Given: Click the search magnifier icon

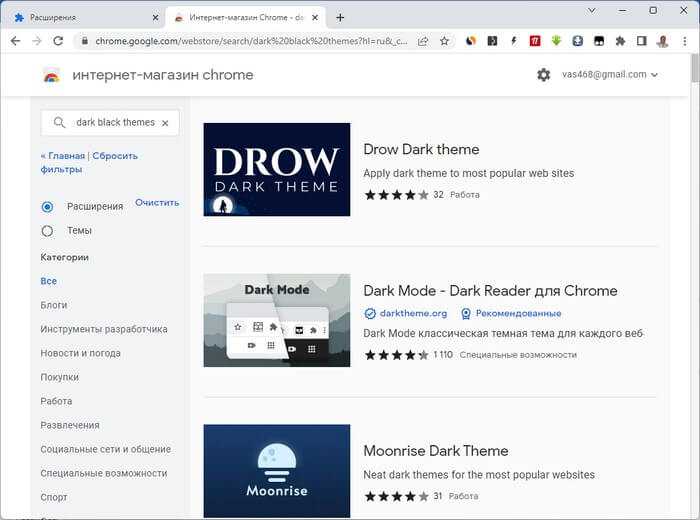Looking at the screenshot, I should tap(59, 122).
